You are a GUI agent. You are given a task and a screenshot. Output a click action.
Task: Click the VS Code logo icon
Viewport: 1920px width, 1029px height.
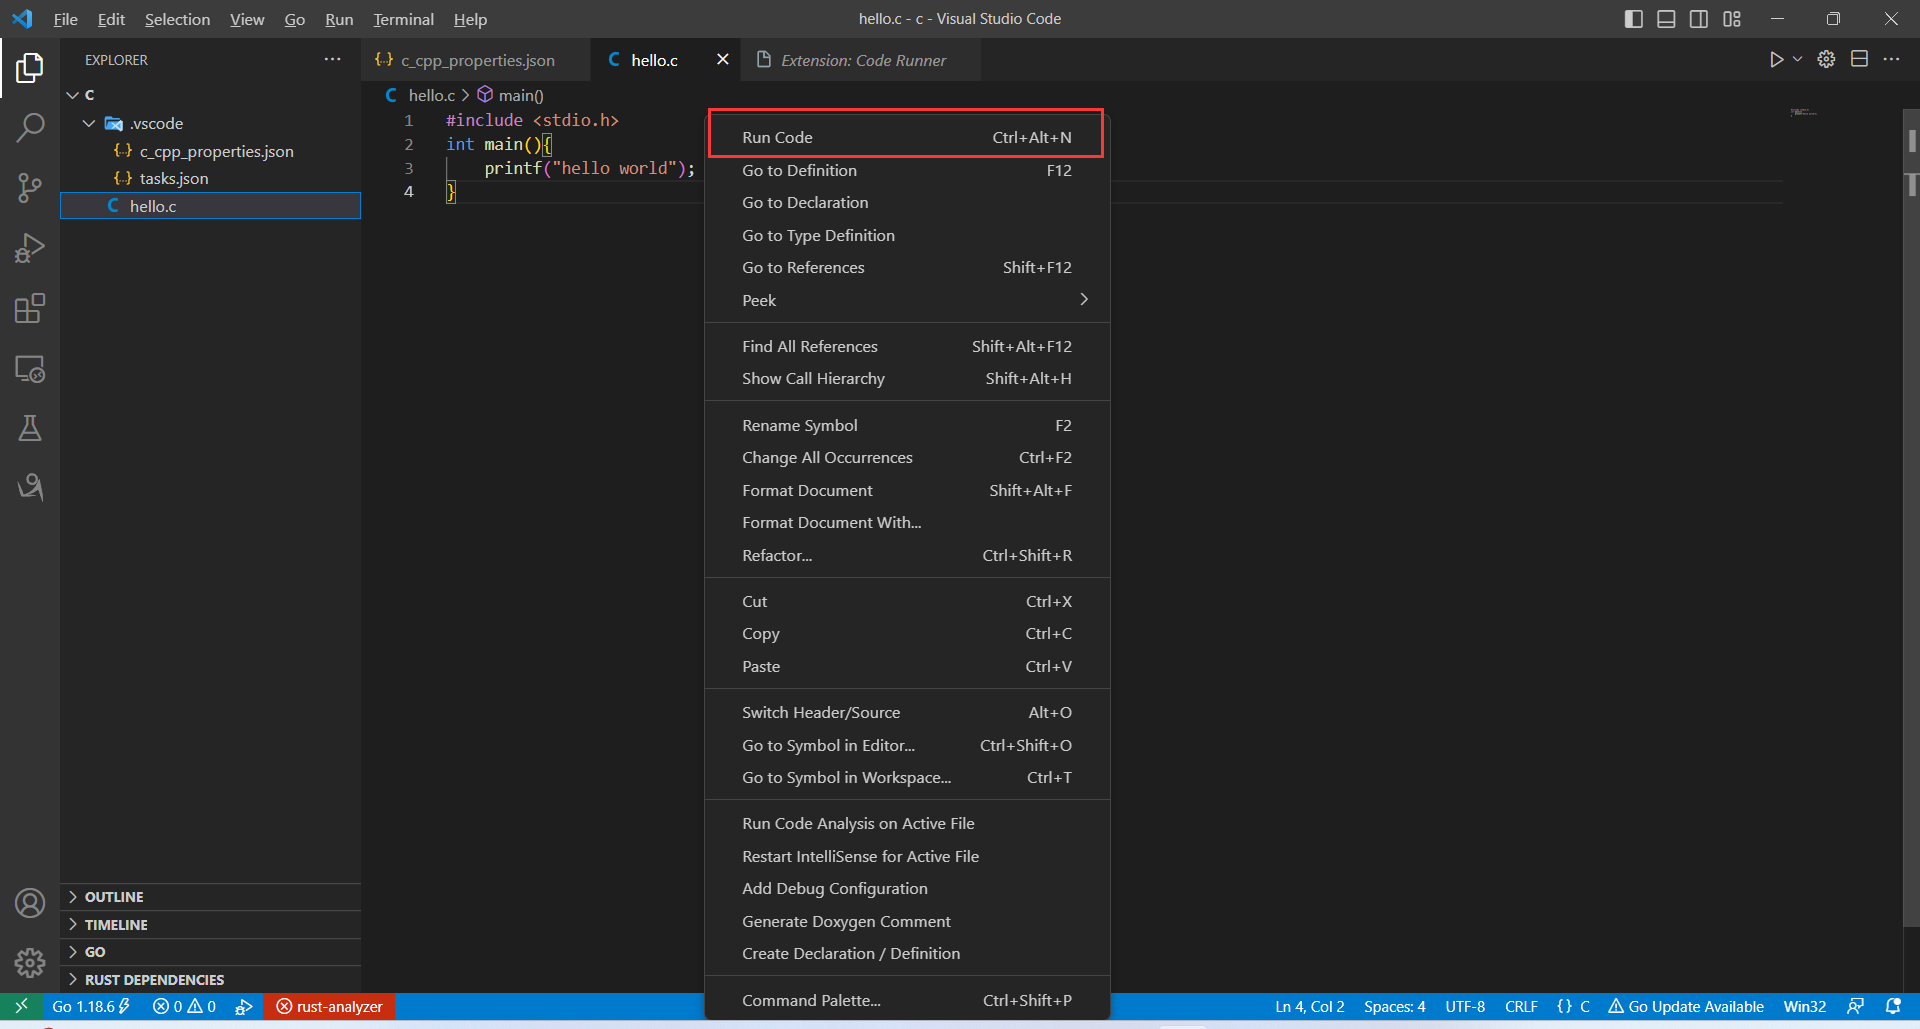coord(22,19)
